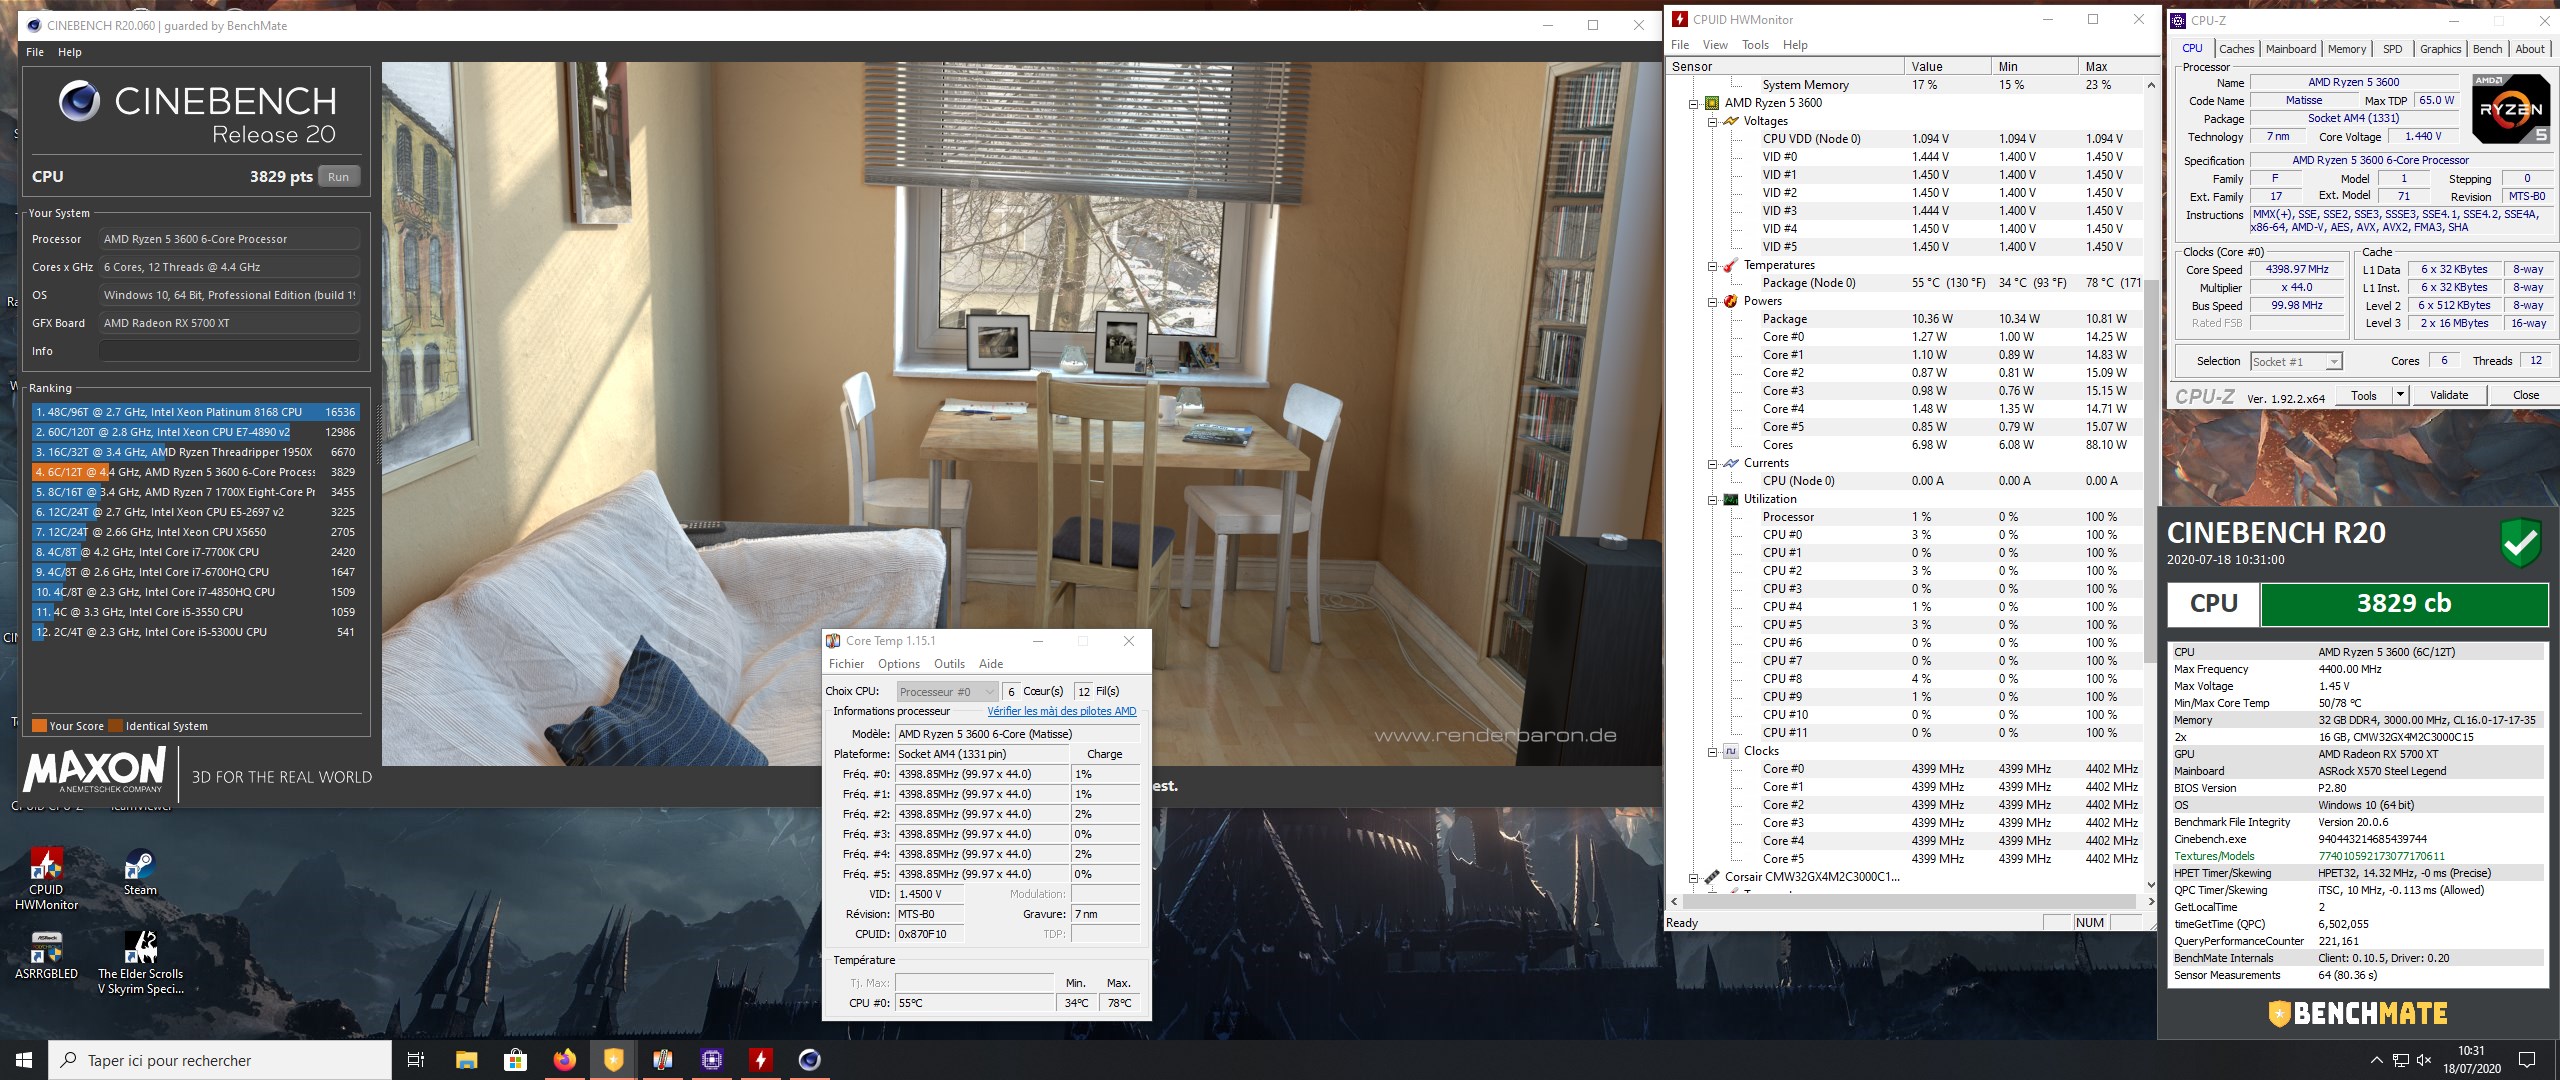This screenshot has width=2560, height=1080.
Task: Click the CPU-Z Validate button
Action: [2449, 395]
